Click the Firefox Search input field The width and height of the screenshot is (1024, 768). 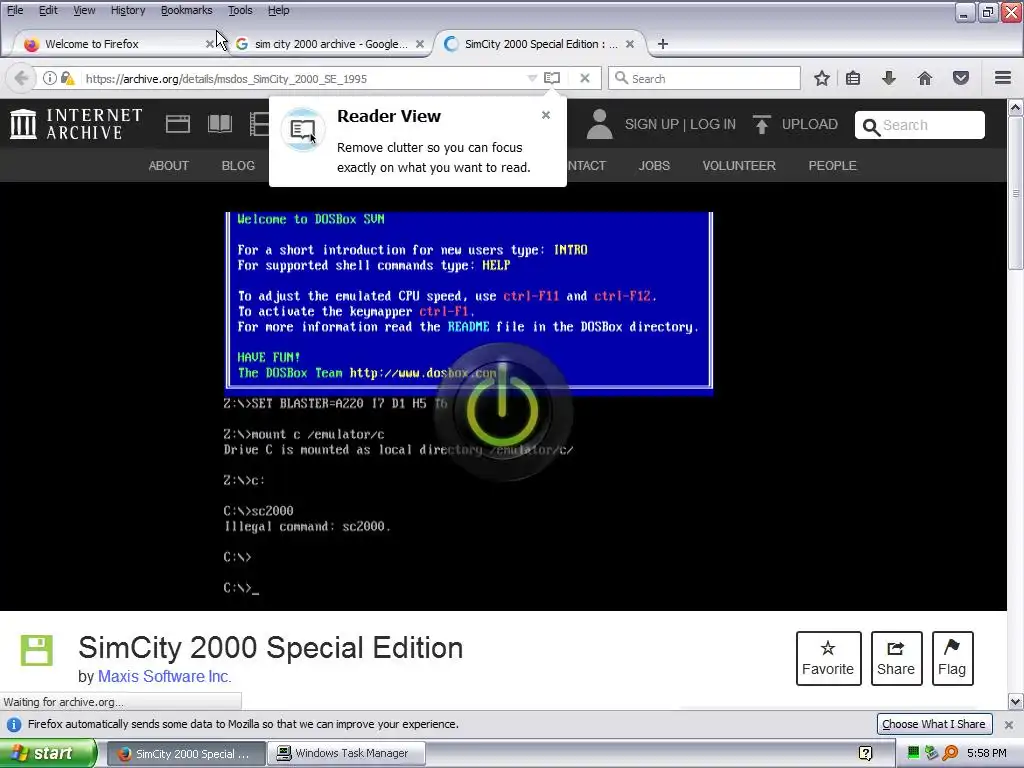704,78
